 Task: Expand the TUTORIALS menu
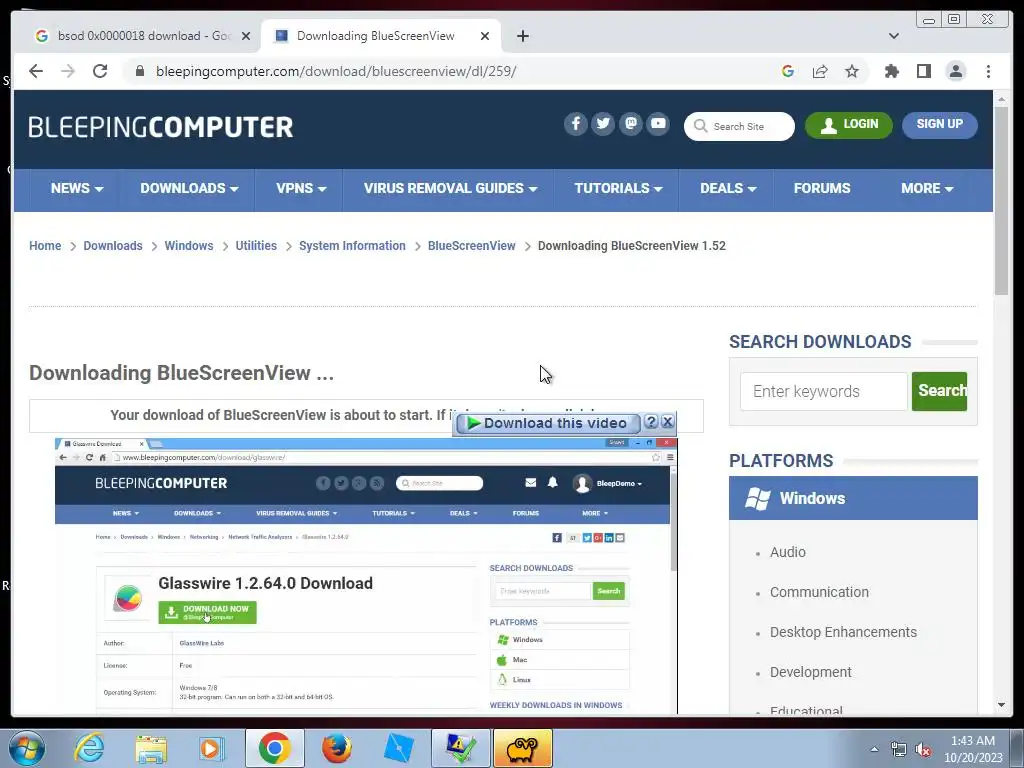pos(618,189)
